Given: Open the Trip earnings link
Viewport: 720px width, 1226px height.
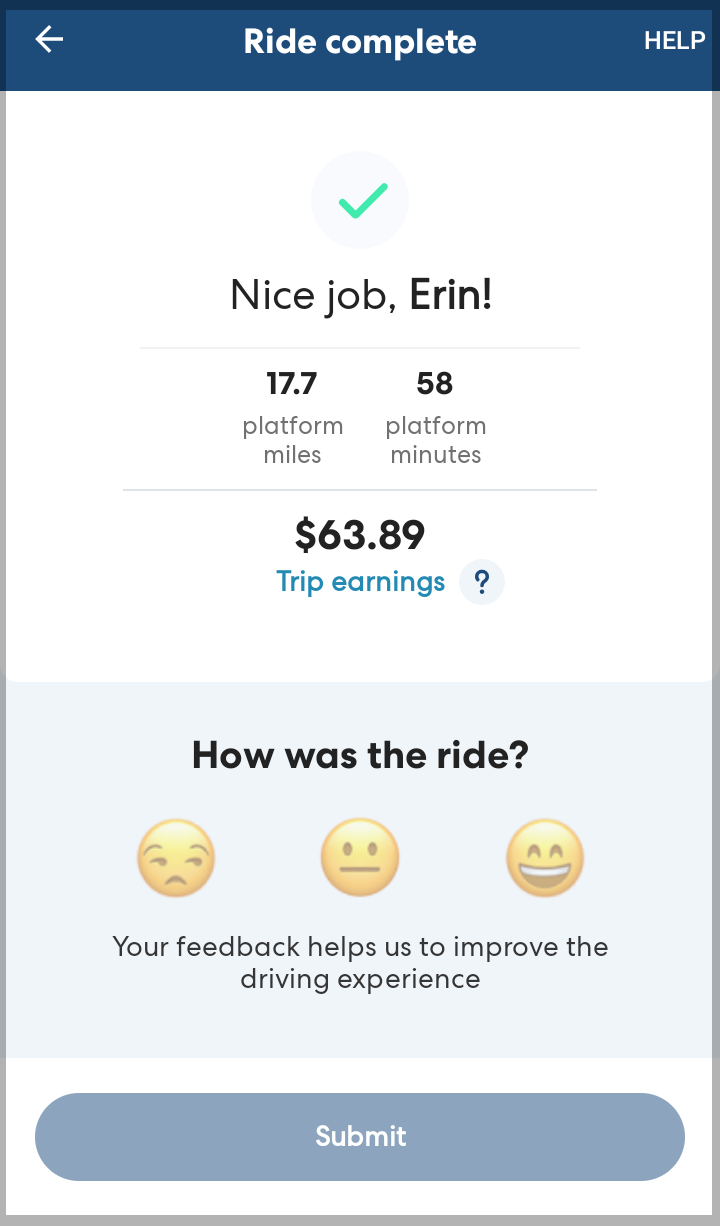Looking at the screenshot, I should coord(361,582).
